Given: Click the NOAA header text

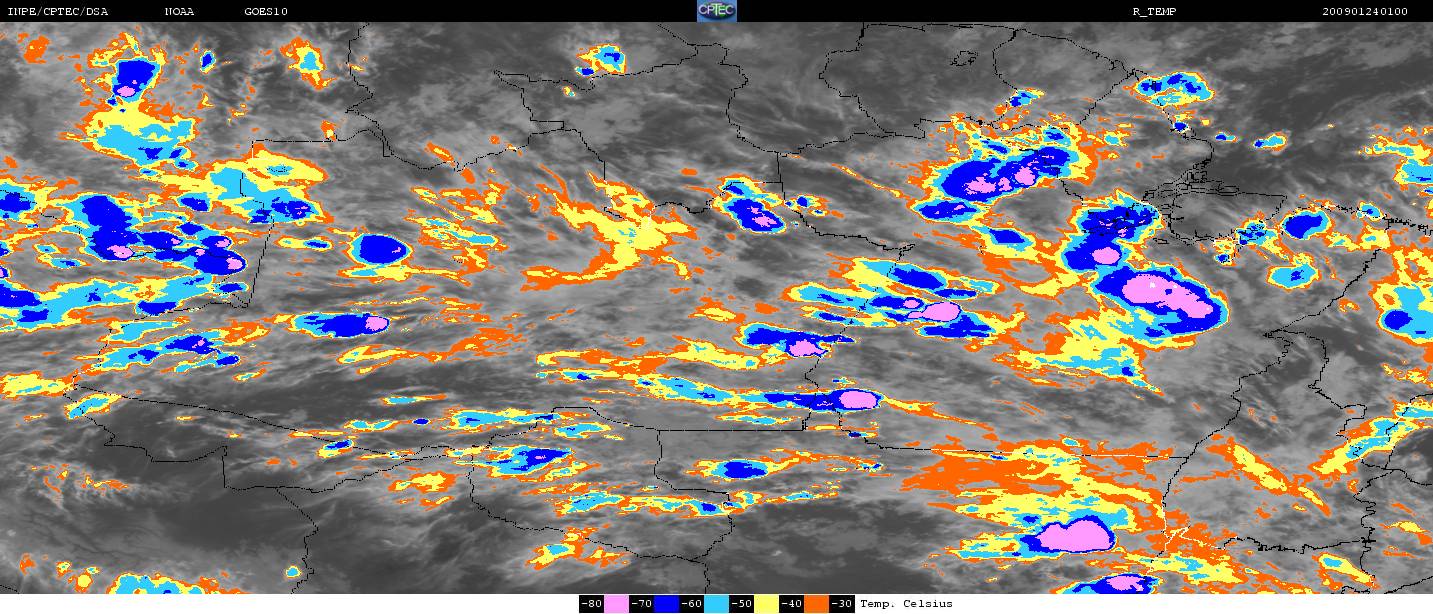Looking at the screenshot, I should click(179, 12).
